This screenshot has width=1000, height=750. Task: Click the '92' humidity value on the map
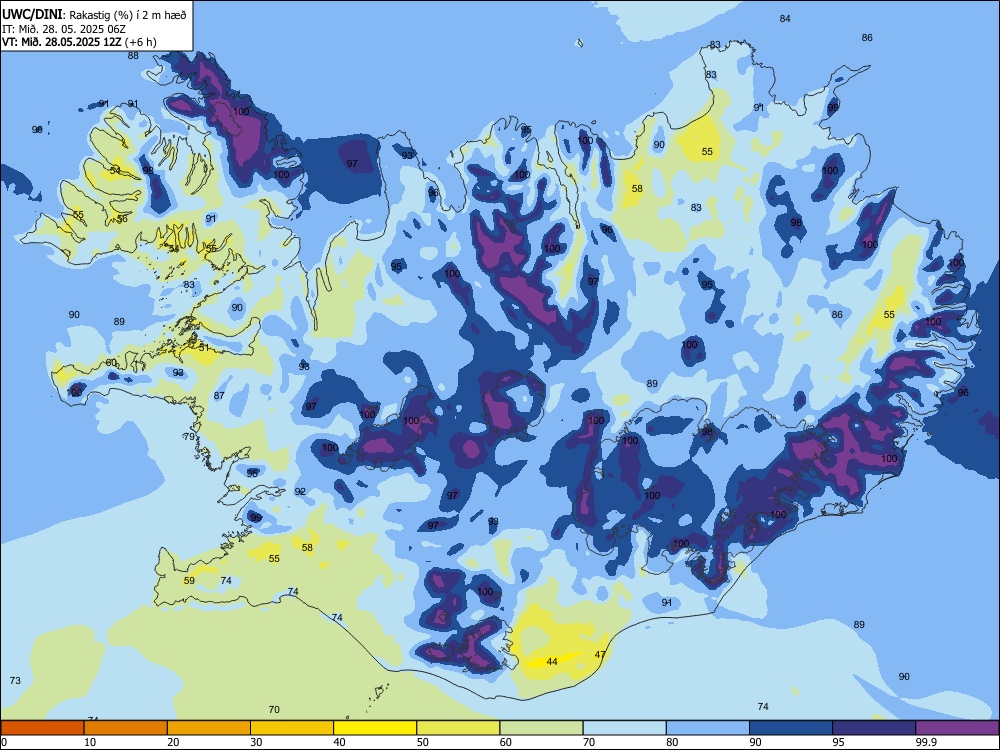click(x=300, y=491)
